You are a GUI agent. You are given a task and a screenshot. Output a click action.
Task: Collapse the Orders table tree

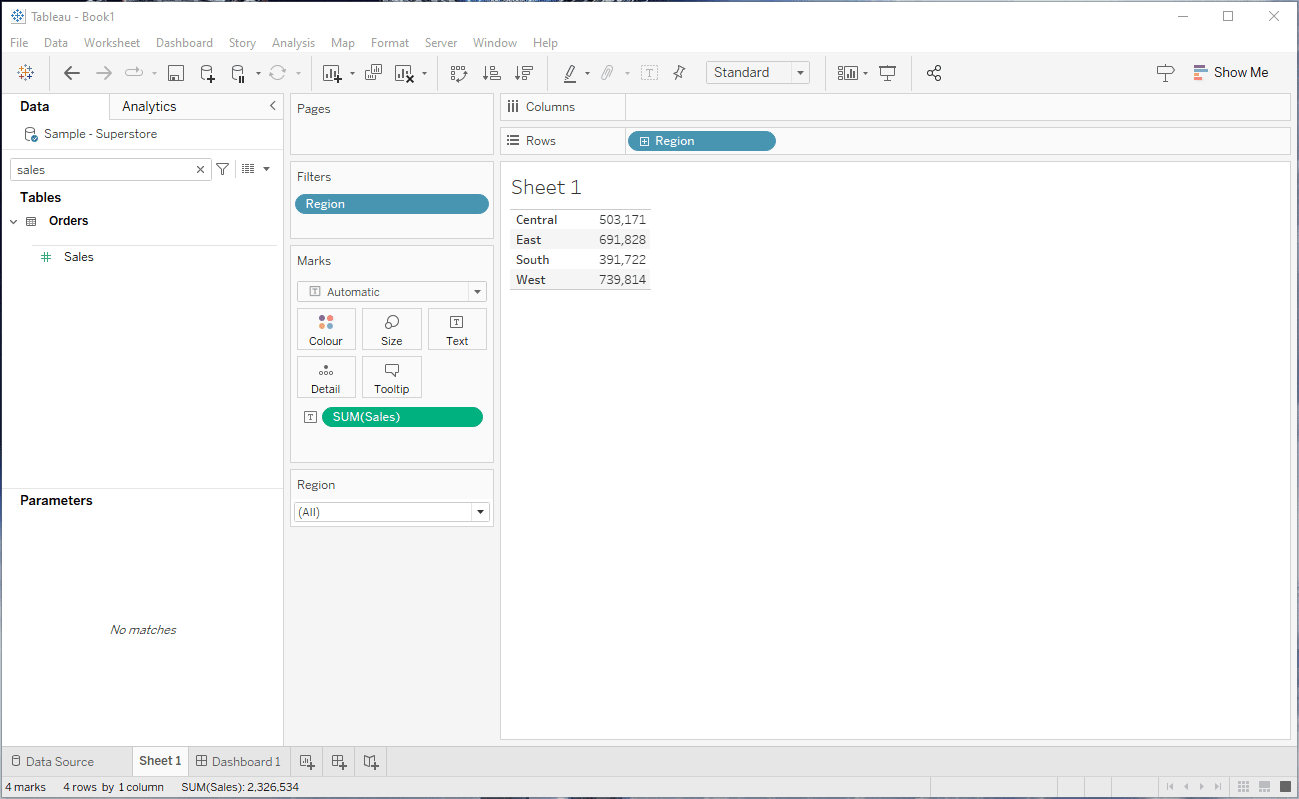(13, 222)
